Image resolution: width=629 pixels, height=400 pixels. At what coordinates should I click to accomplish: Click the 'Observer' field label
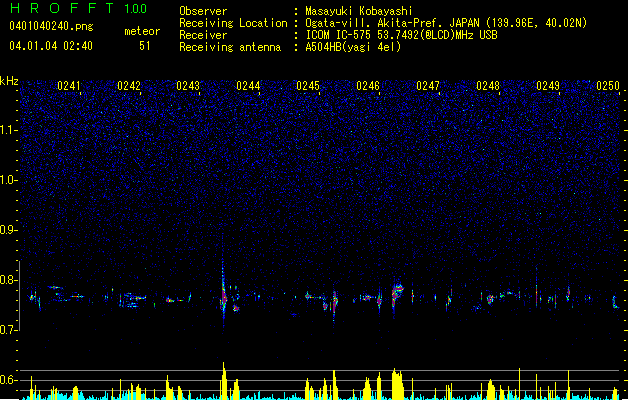(203, 11)
